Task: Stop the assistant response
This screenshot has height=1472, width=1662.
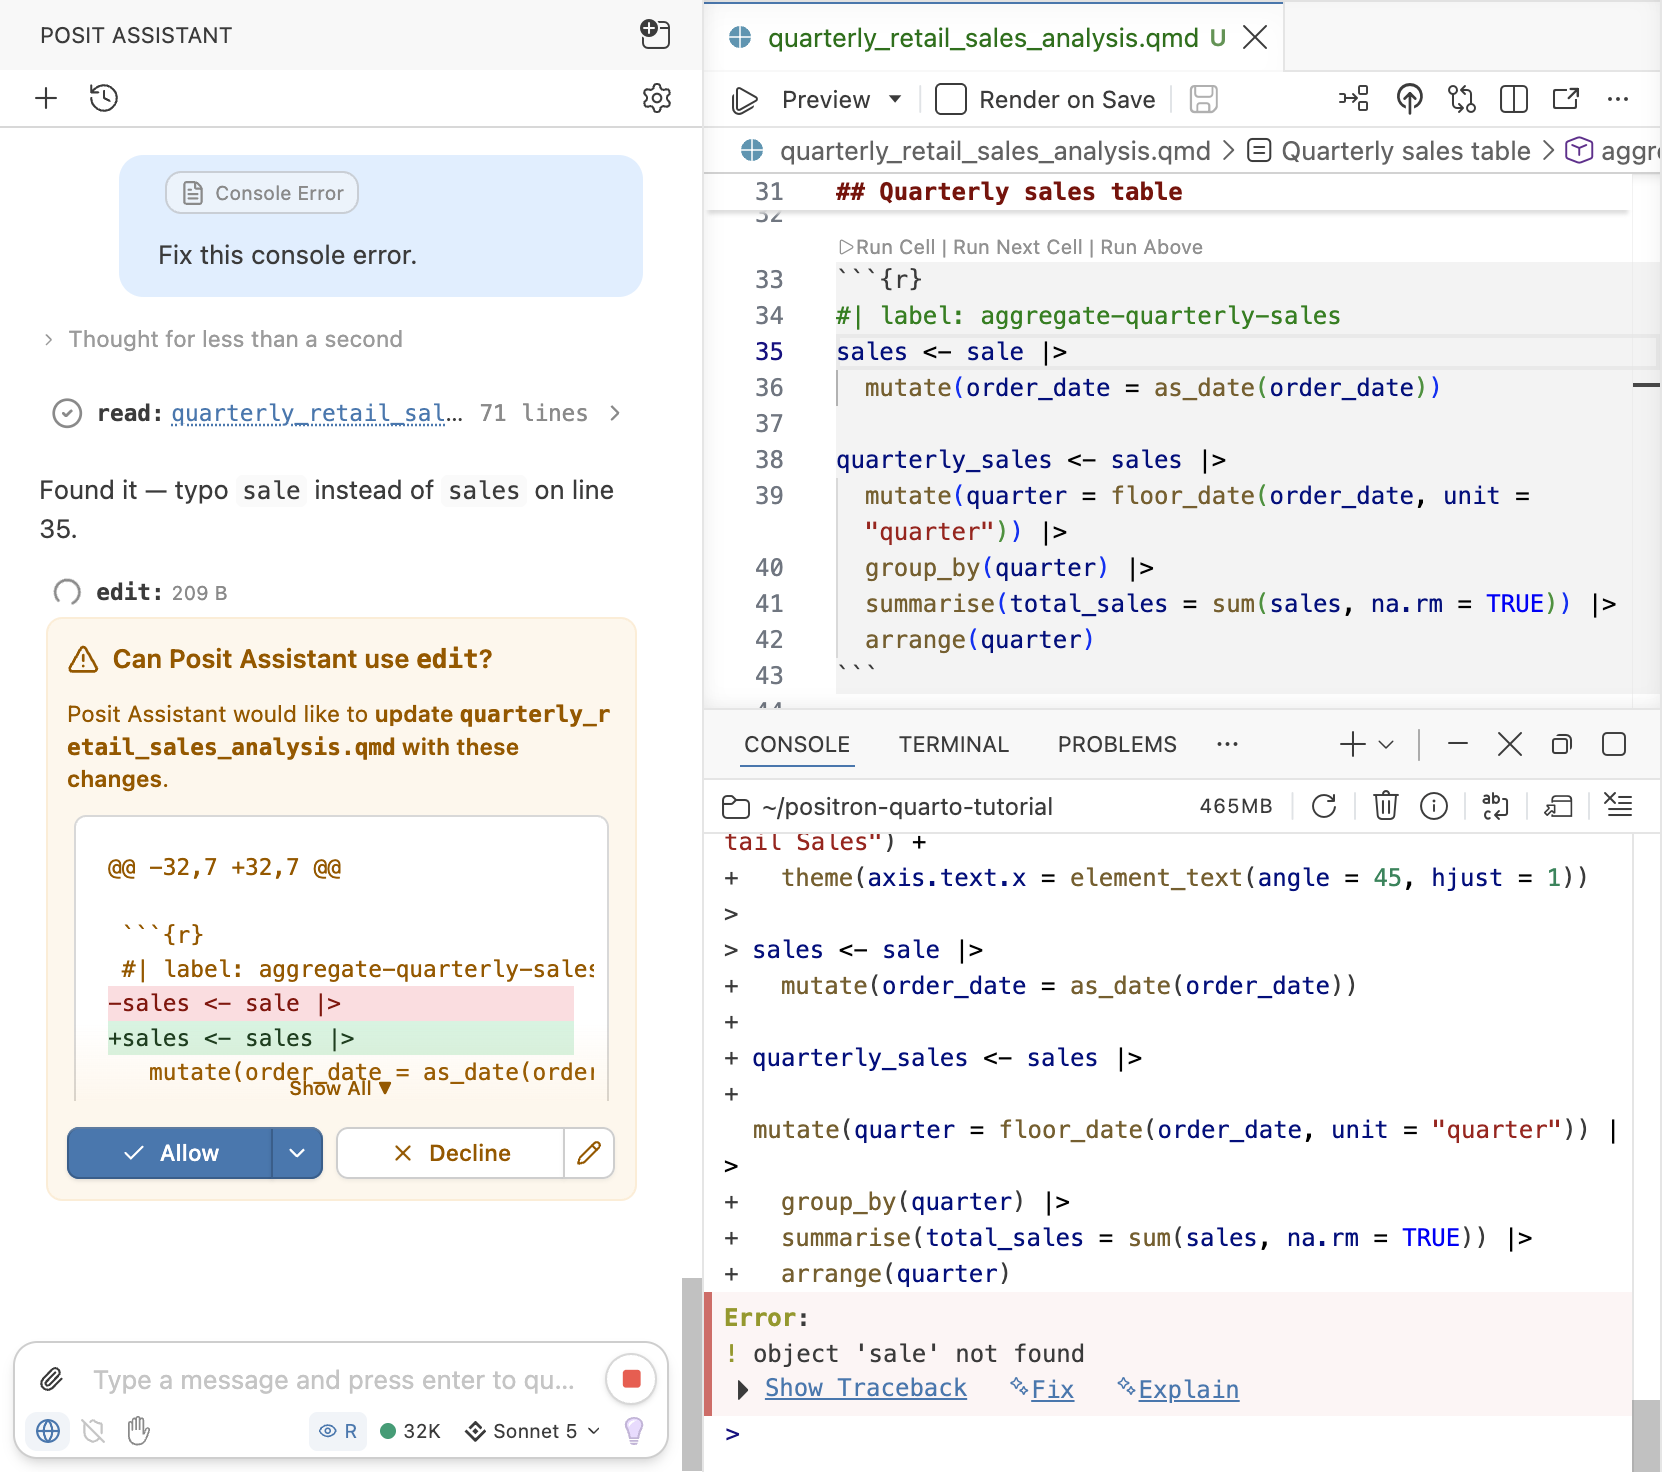Action: (631, 1379)
